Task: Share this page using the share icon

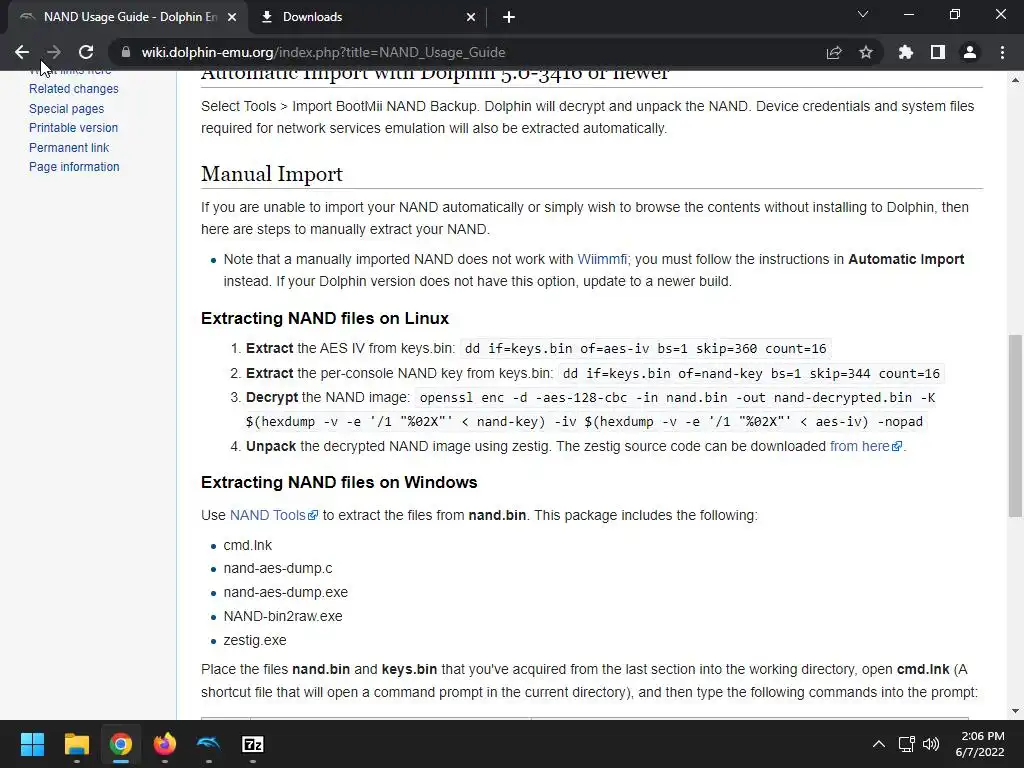Action: coord(834,52)
